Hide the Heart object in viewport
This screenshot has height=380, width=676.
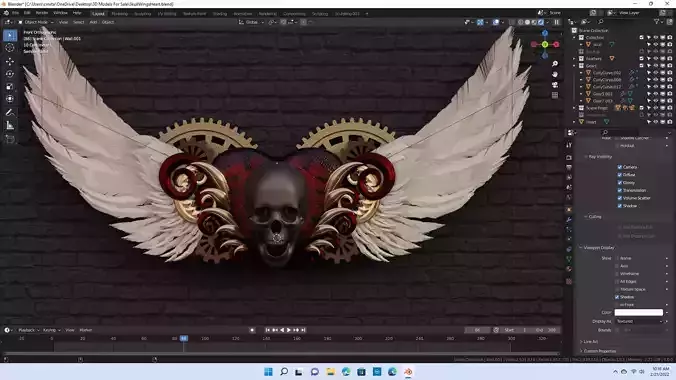[655, 122]
